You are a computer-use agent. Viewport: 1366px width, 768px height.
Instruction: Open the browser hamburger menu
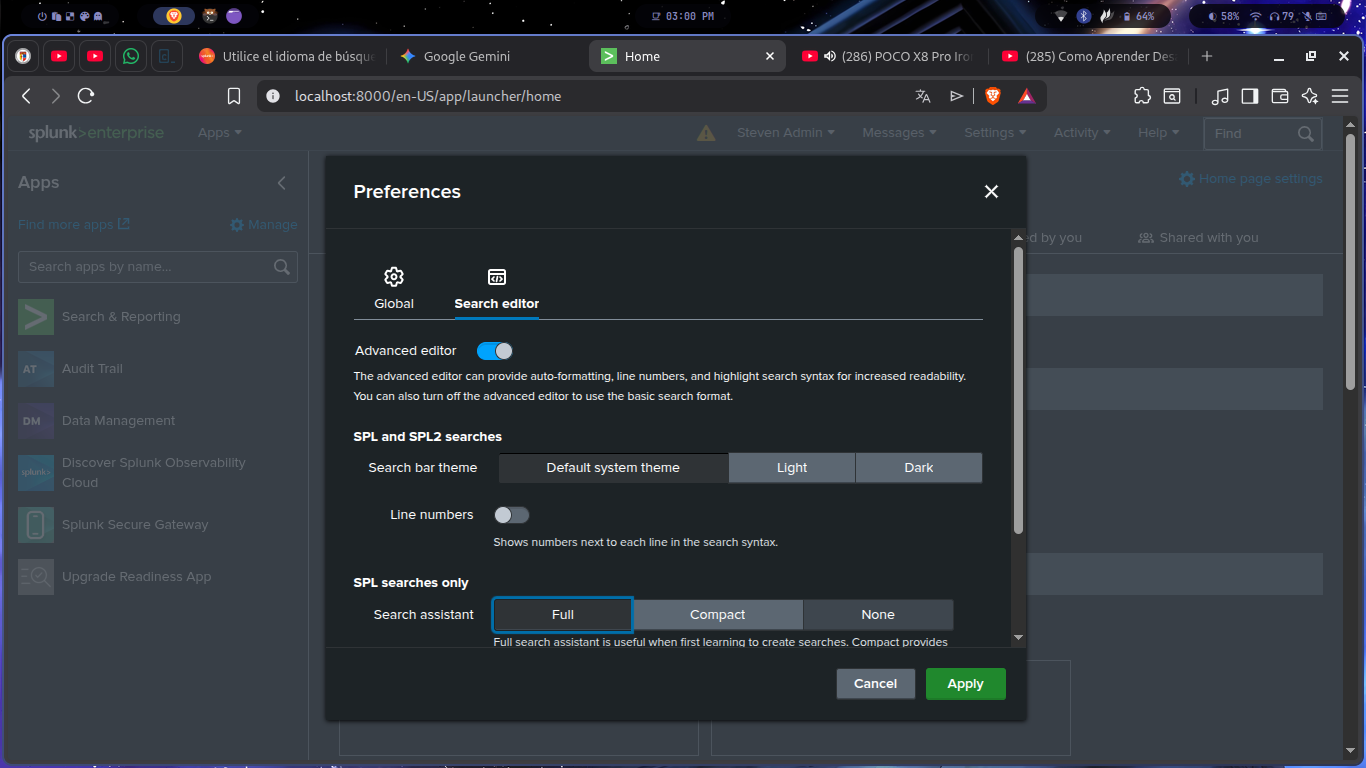[1340, 96]
